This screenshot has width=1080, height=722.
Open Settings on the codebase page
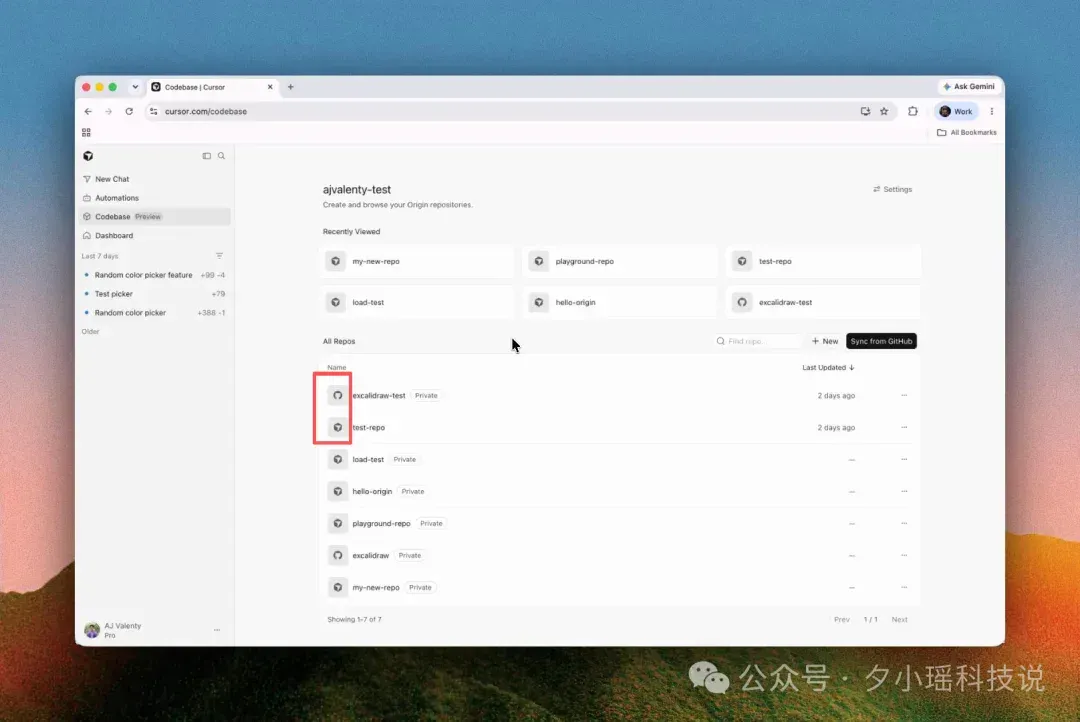pos(893,189)
